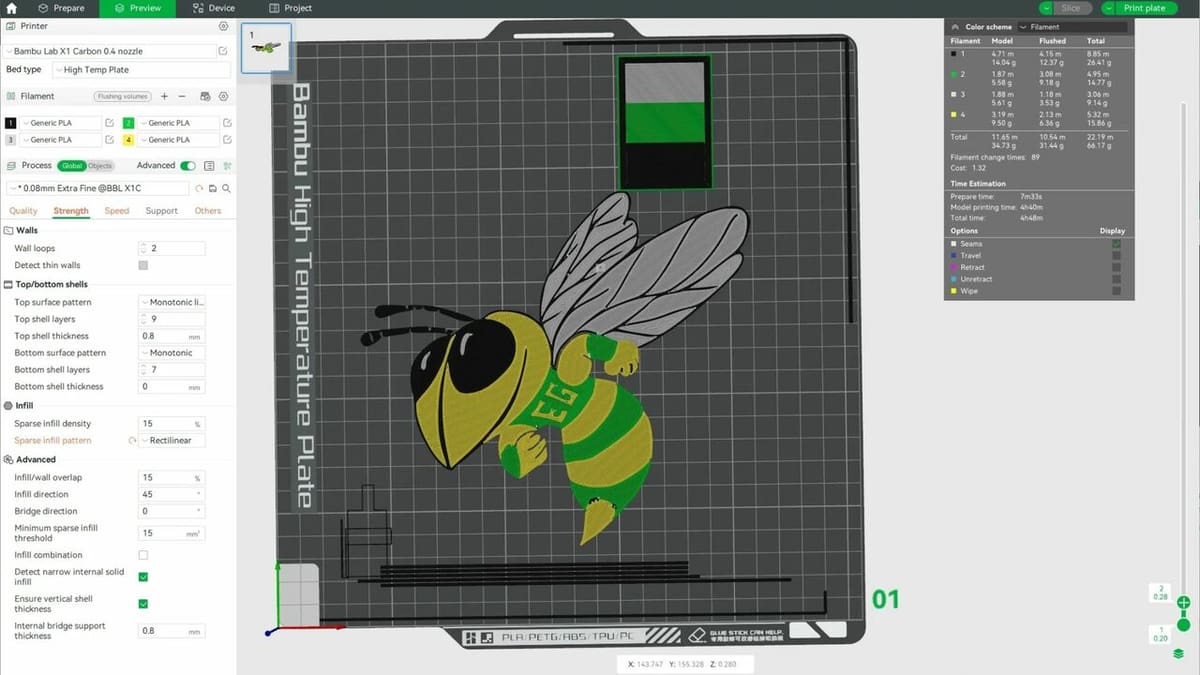Click Wall loops value field

coord(172,248)
